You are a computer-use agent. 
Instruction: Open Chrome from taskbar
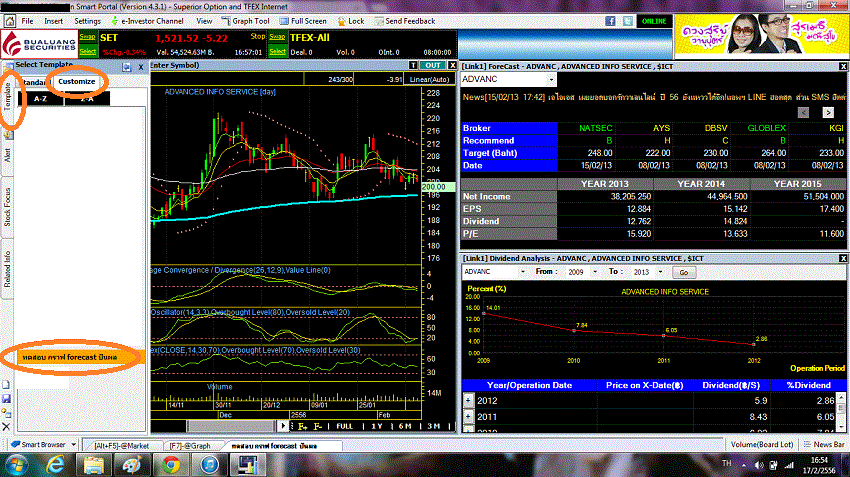(x=171, y=465)
